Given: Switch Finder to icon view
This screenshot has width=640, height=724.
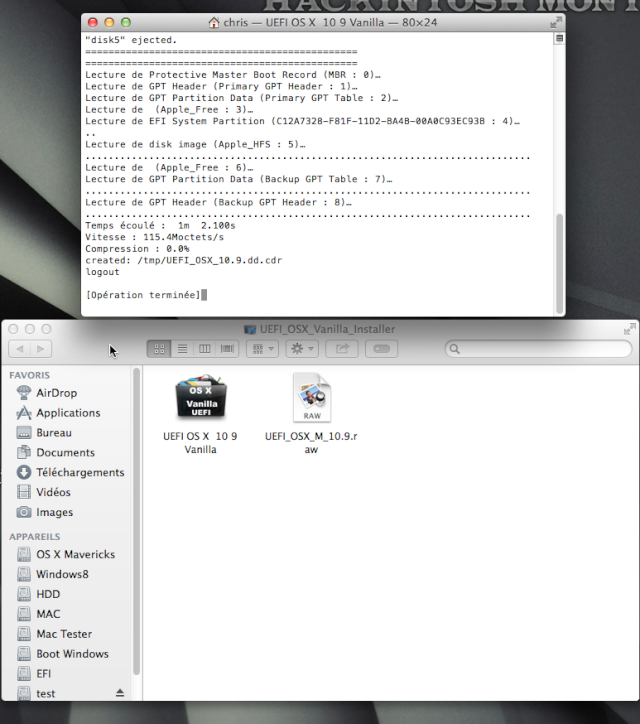Looking at the screenshot, I should point(159,349).
